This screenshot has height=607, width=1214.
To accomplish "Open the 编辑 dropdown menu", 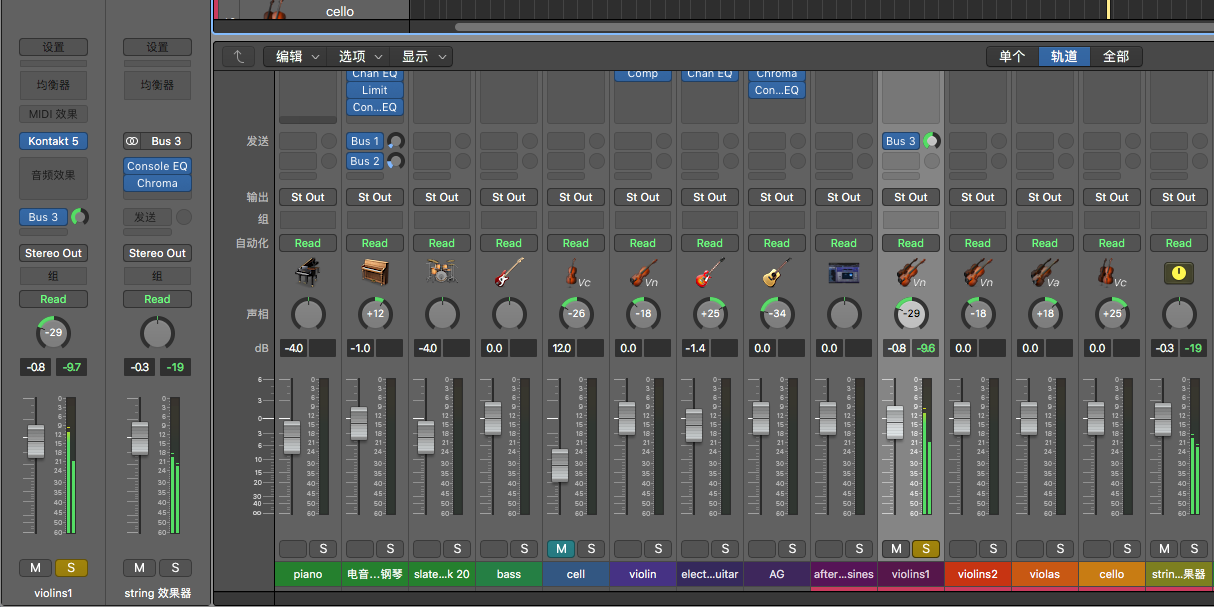I will (x=297, y=57).
